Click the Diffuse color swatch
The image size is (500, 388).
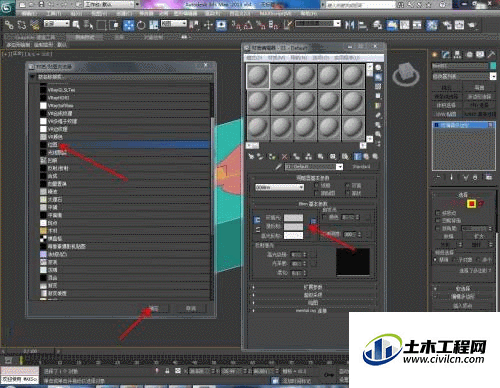[x=293, y=227]
